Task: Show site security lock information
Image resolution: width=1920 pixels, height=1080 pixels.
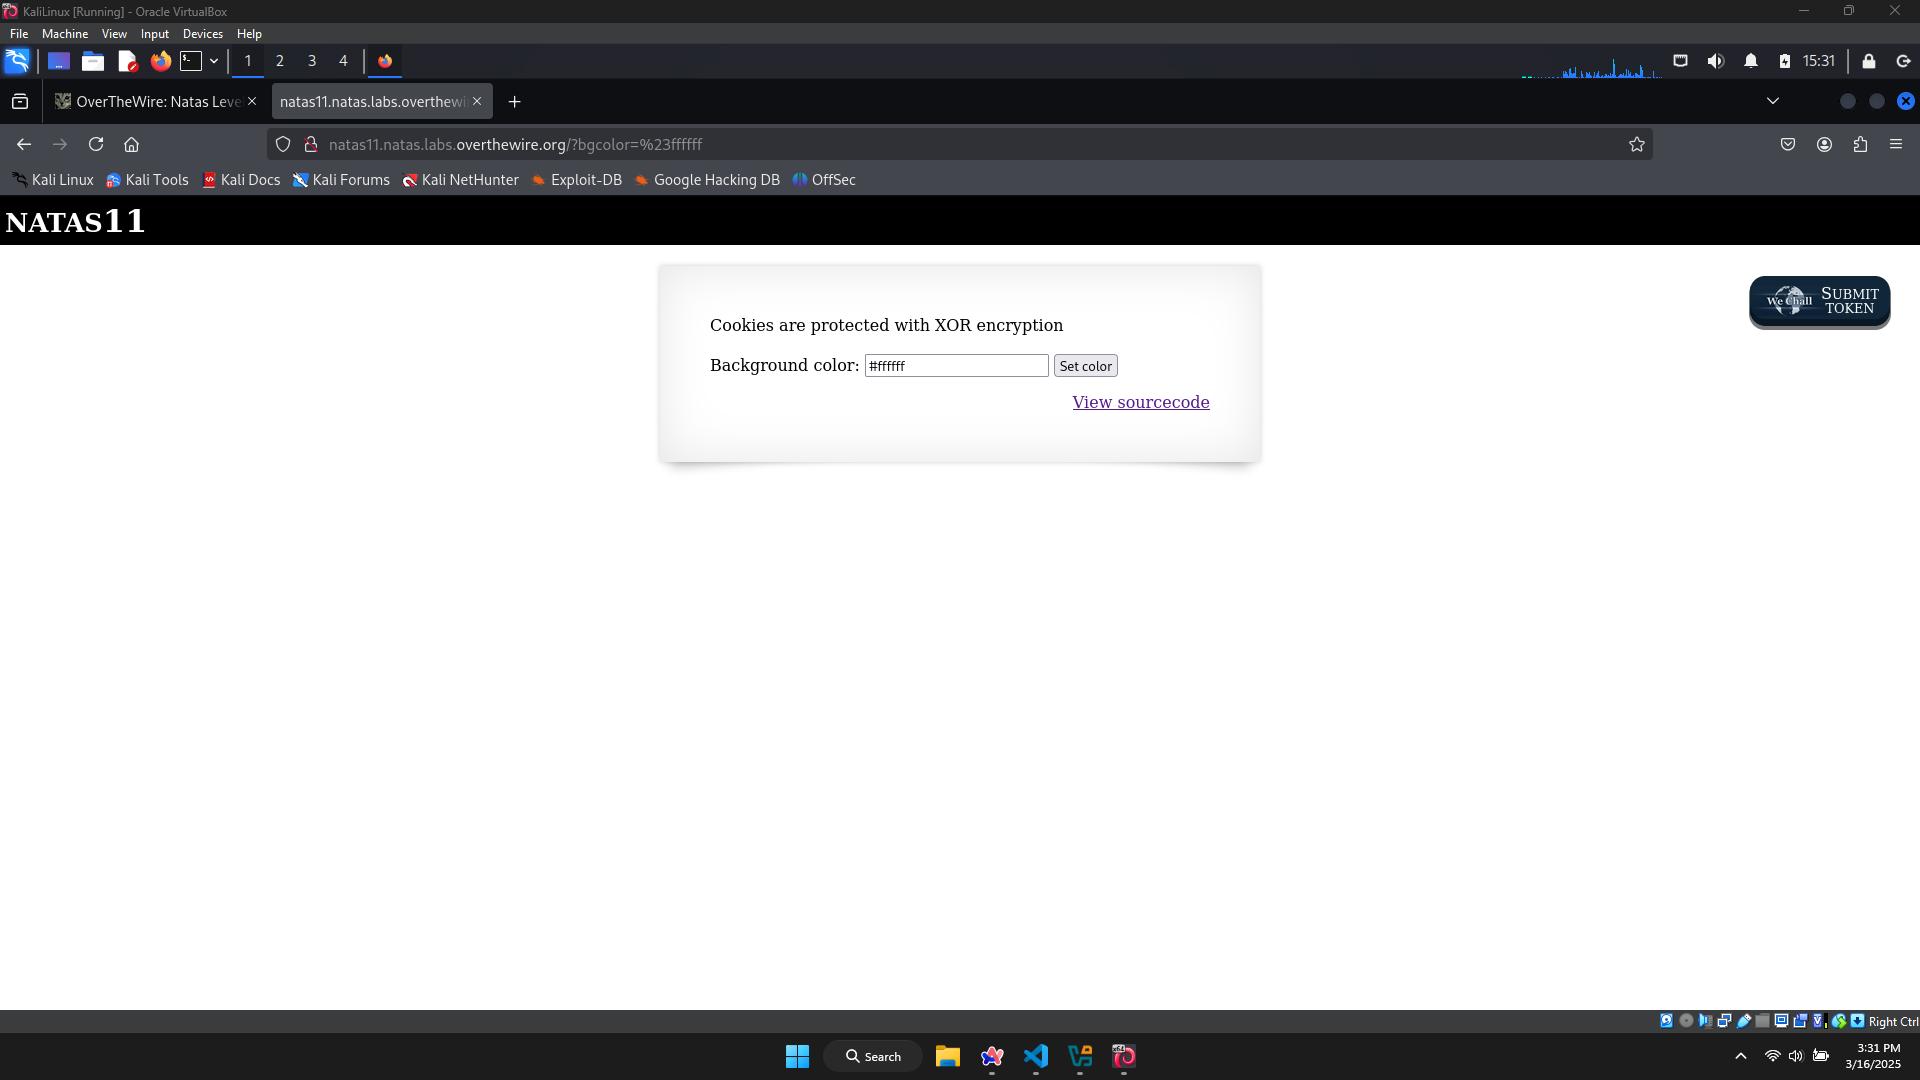Action: tap(311, 144)
